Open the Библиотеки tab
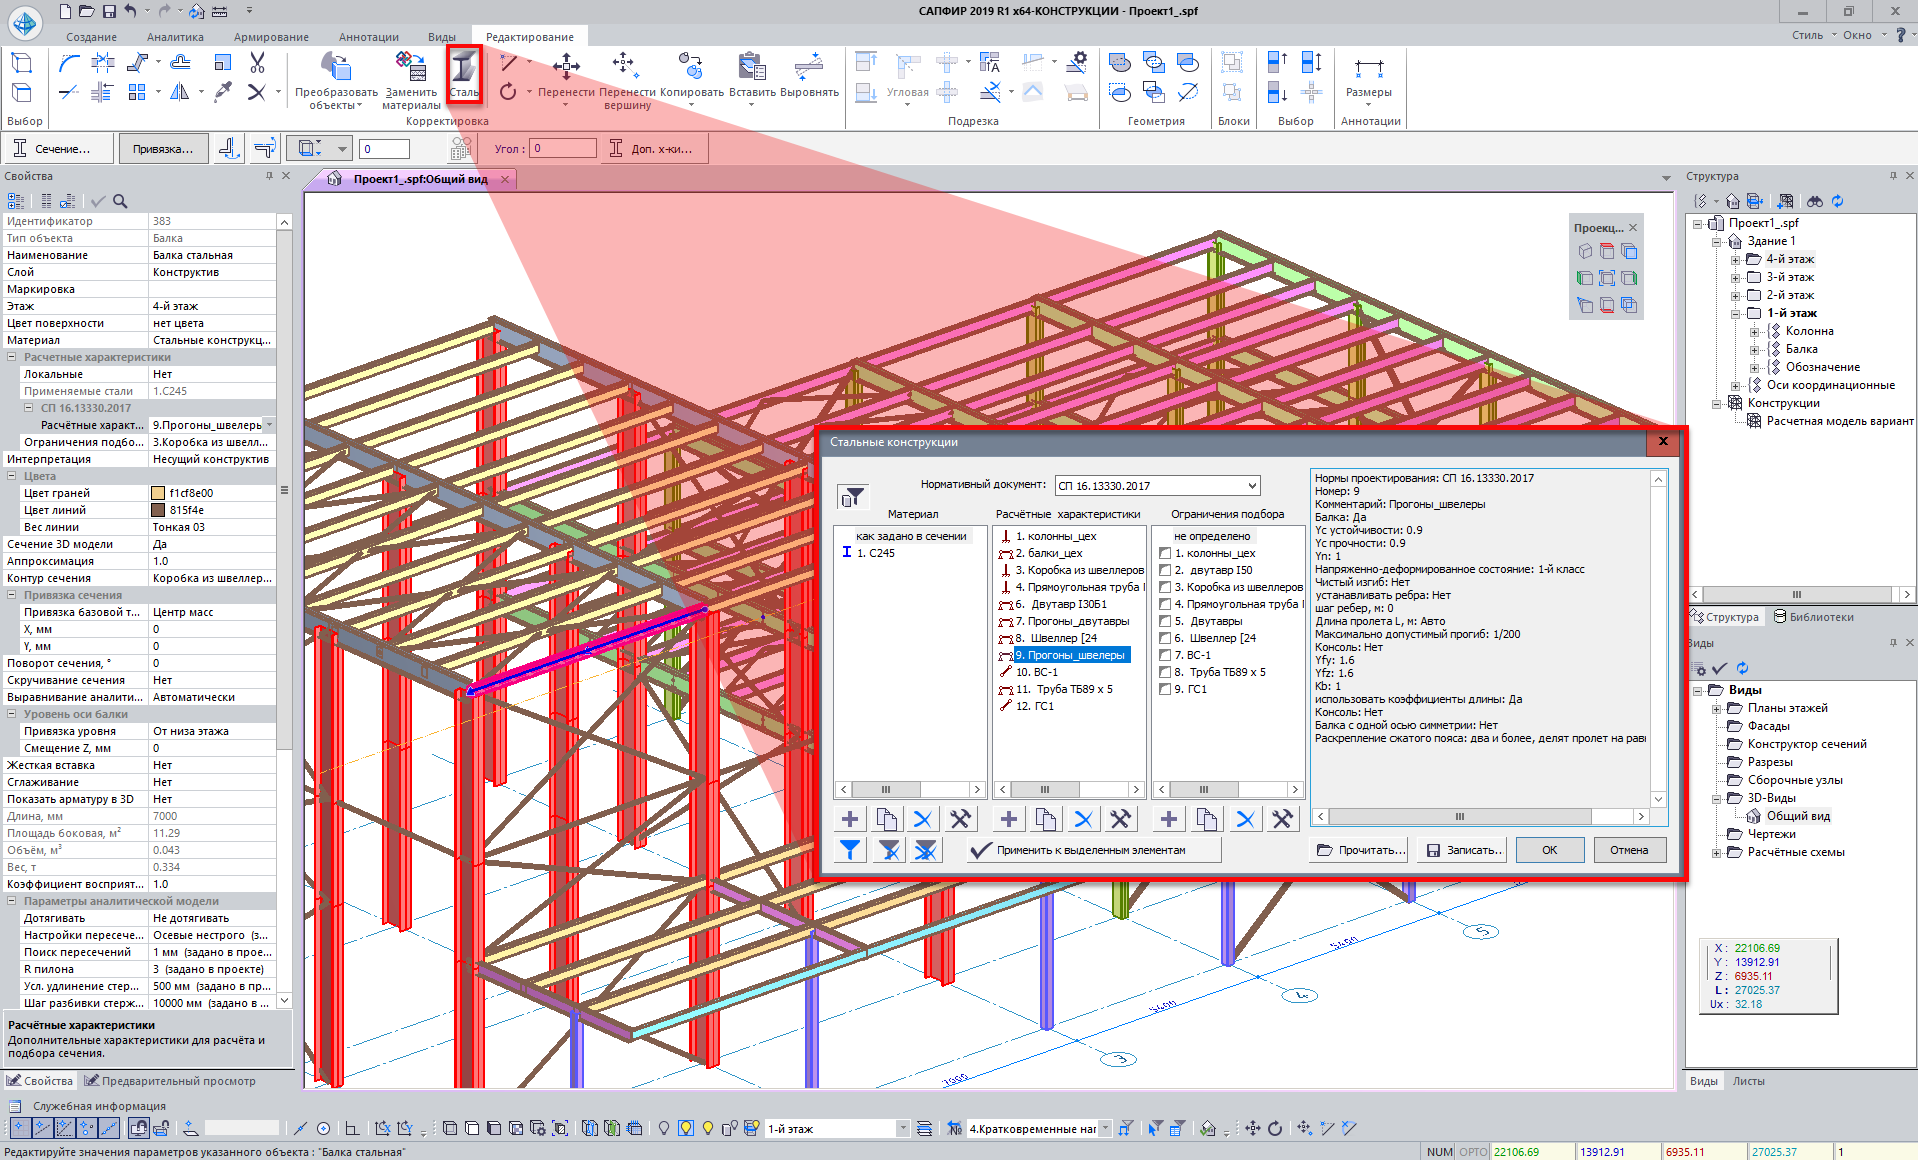The height and width of the screenshot is (1160, 1918). click(x=1814, y=617)
